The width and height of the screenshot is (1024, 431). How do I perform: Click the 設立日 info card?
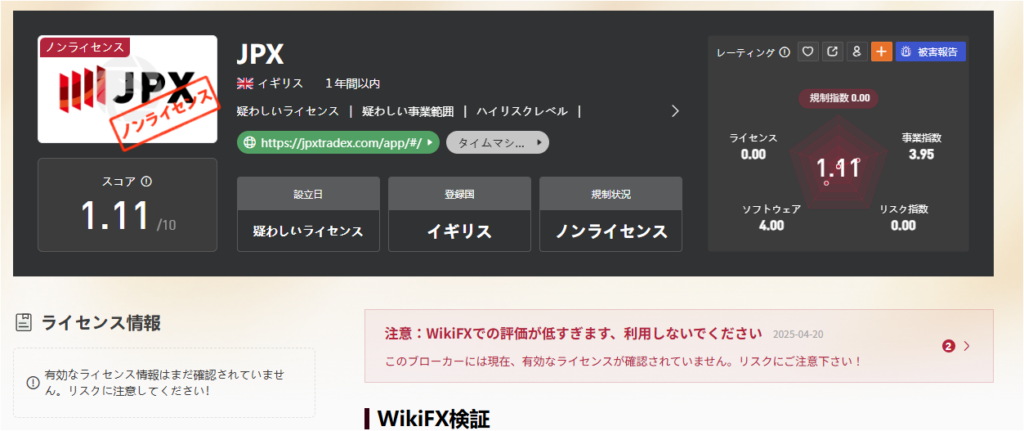(x=308, y=214)
